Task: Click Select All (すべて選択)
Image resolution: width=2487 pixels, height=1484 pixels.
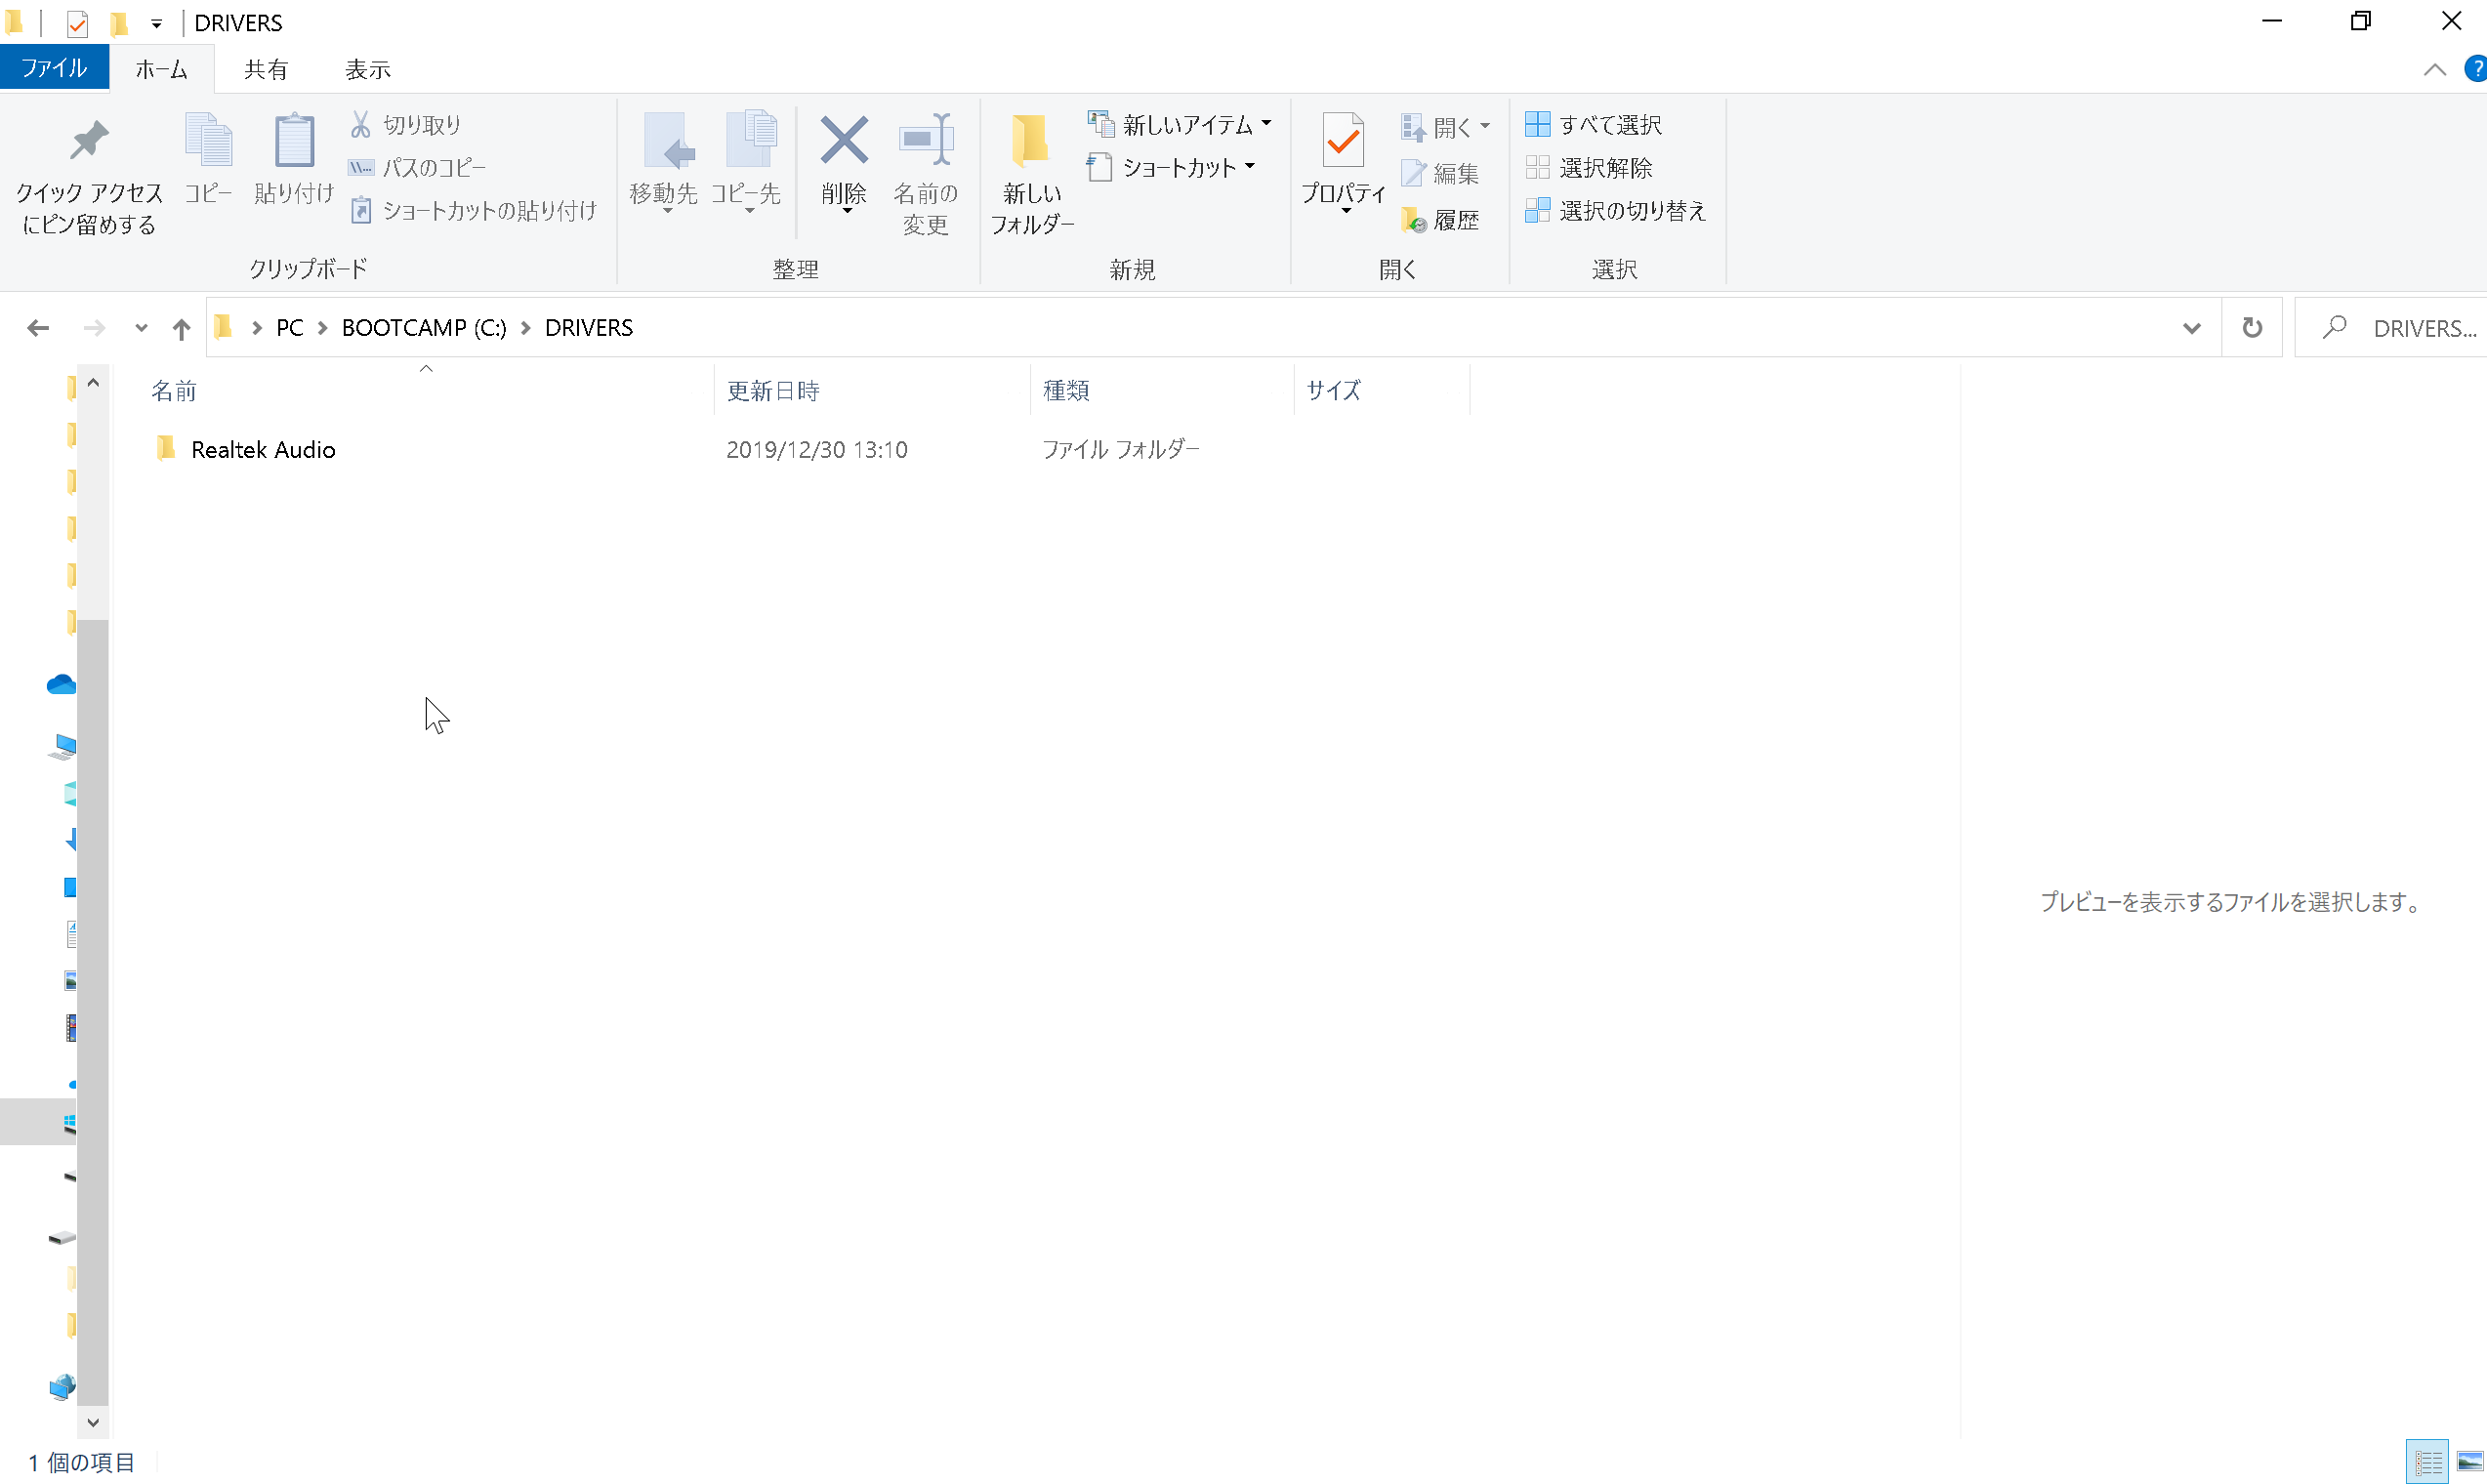Action: coord(1594,125)
